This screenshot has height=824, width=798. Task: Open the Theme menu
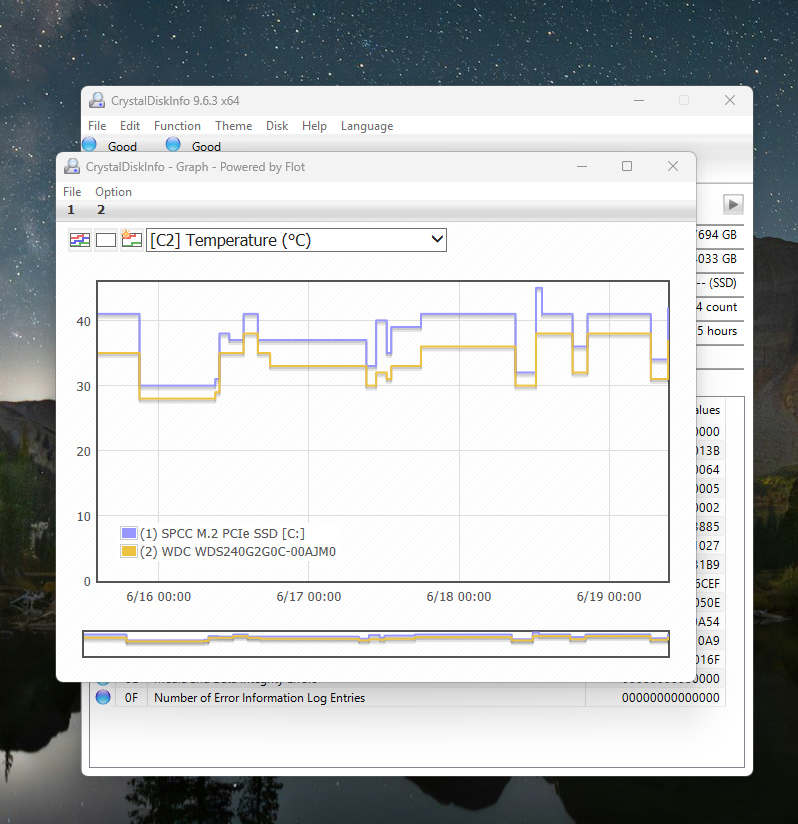coord(233,126)
